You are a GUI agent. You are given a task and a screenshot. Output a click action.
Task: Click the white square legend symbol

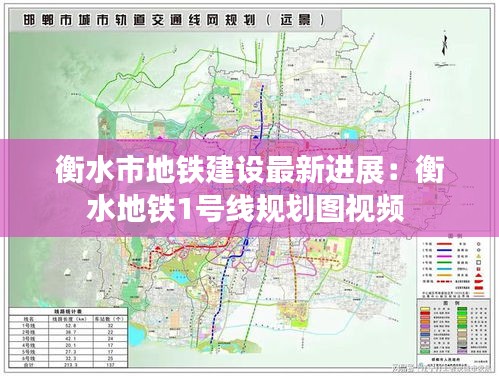coord(478,263)
